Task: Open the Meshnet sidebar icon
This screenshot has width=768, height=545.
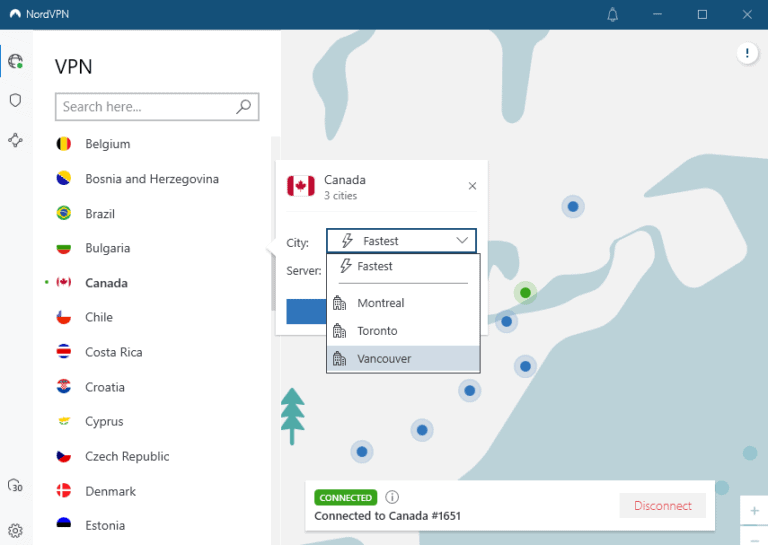Action: pos(15,140)
